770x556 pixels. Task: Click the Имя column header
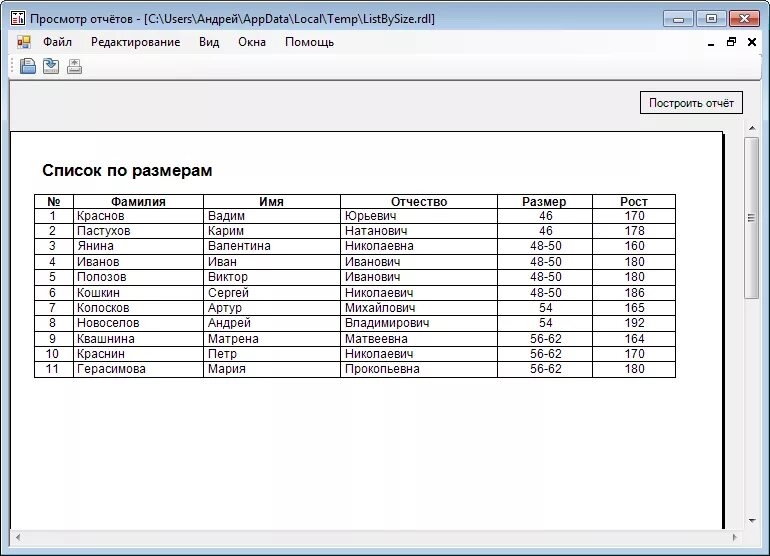[x=272, y=201]
